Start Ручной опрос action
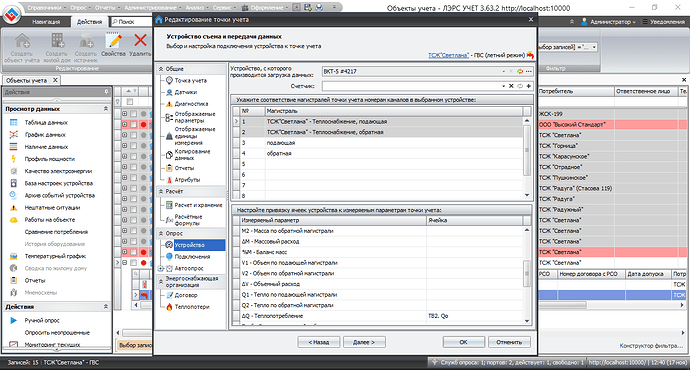Screen dimensions: 690x370 pyautogui.click(x=42, y=320)
